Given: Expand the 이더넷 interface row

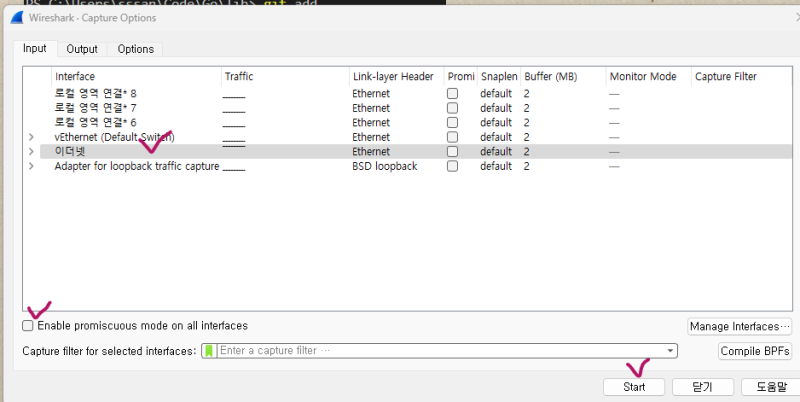Looking at the screenshot, I should [x=32, y=152].
